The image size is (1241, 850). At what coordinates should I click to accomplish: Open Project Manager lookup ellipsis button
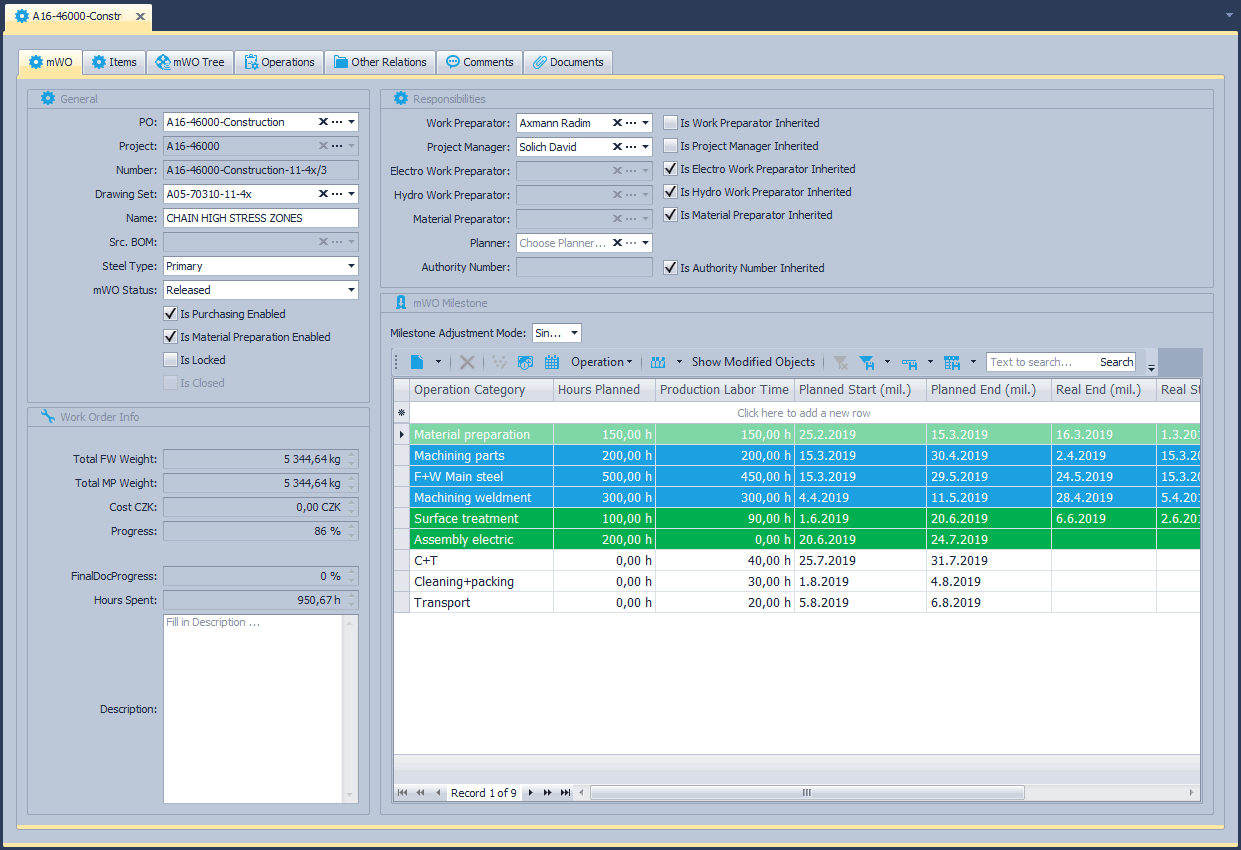(x=630, y=147)
